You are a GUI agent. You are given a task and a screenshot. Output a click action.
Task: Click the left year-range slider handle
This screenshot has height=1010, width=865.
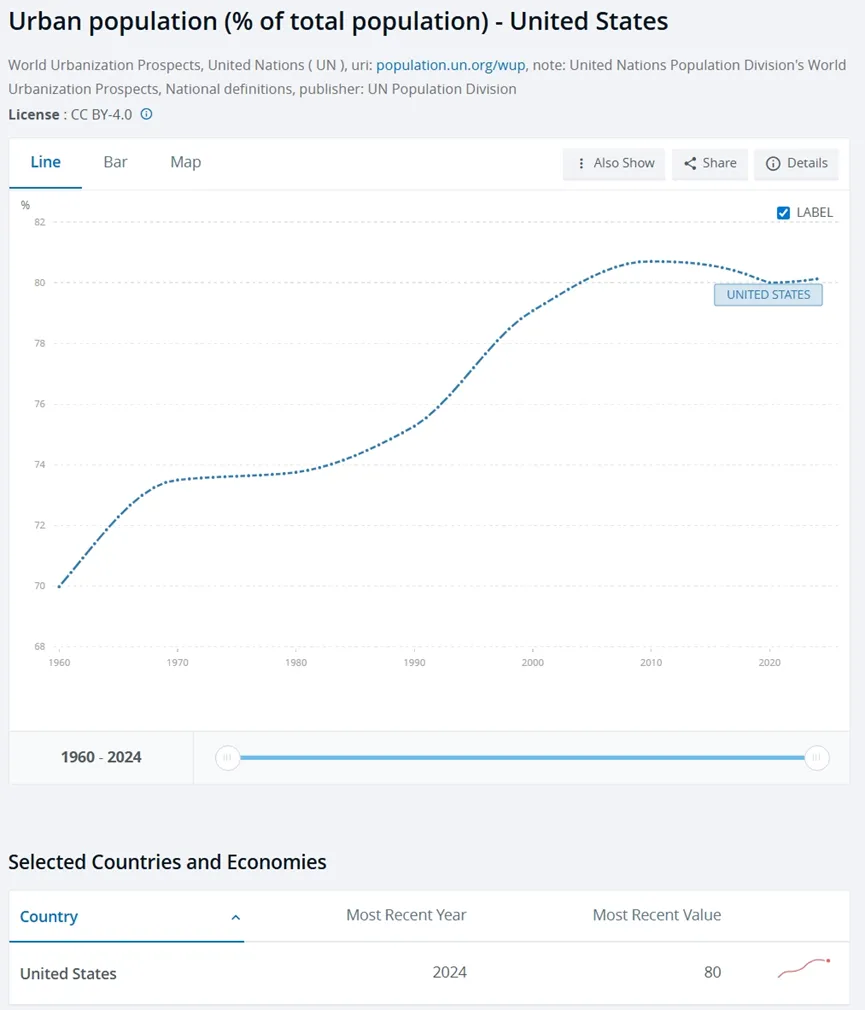tap(228, 758)
